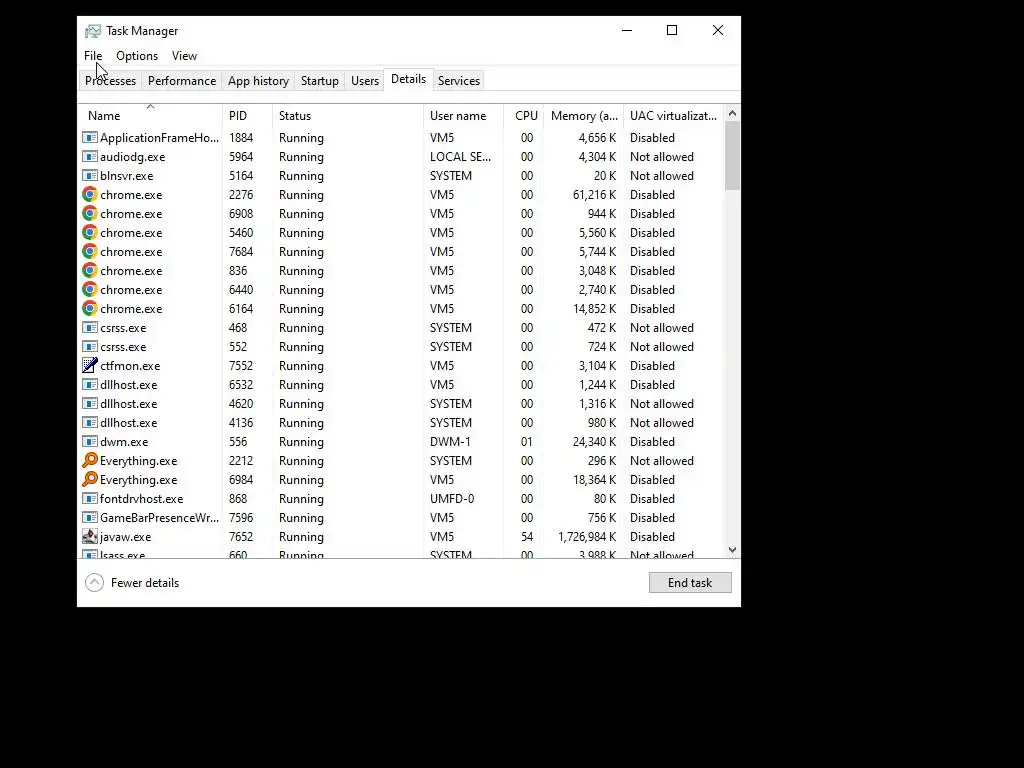Image resolution: width=1024 pixels, height=768 pixels.
Task: Click the Everything.exe magnifier icon, PID 2212
Action: (x=90, y=460)
